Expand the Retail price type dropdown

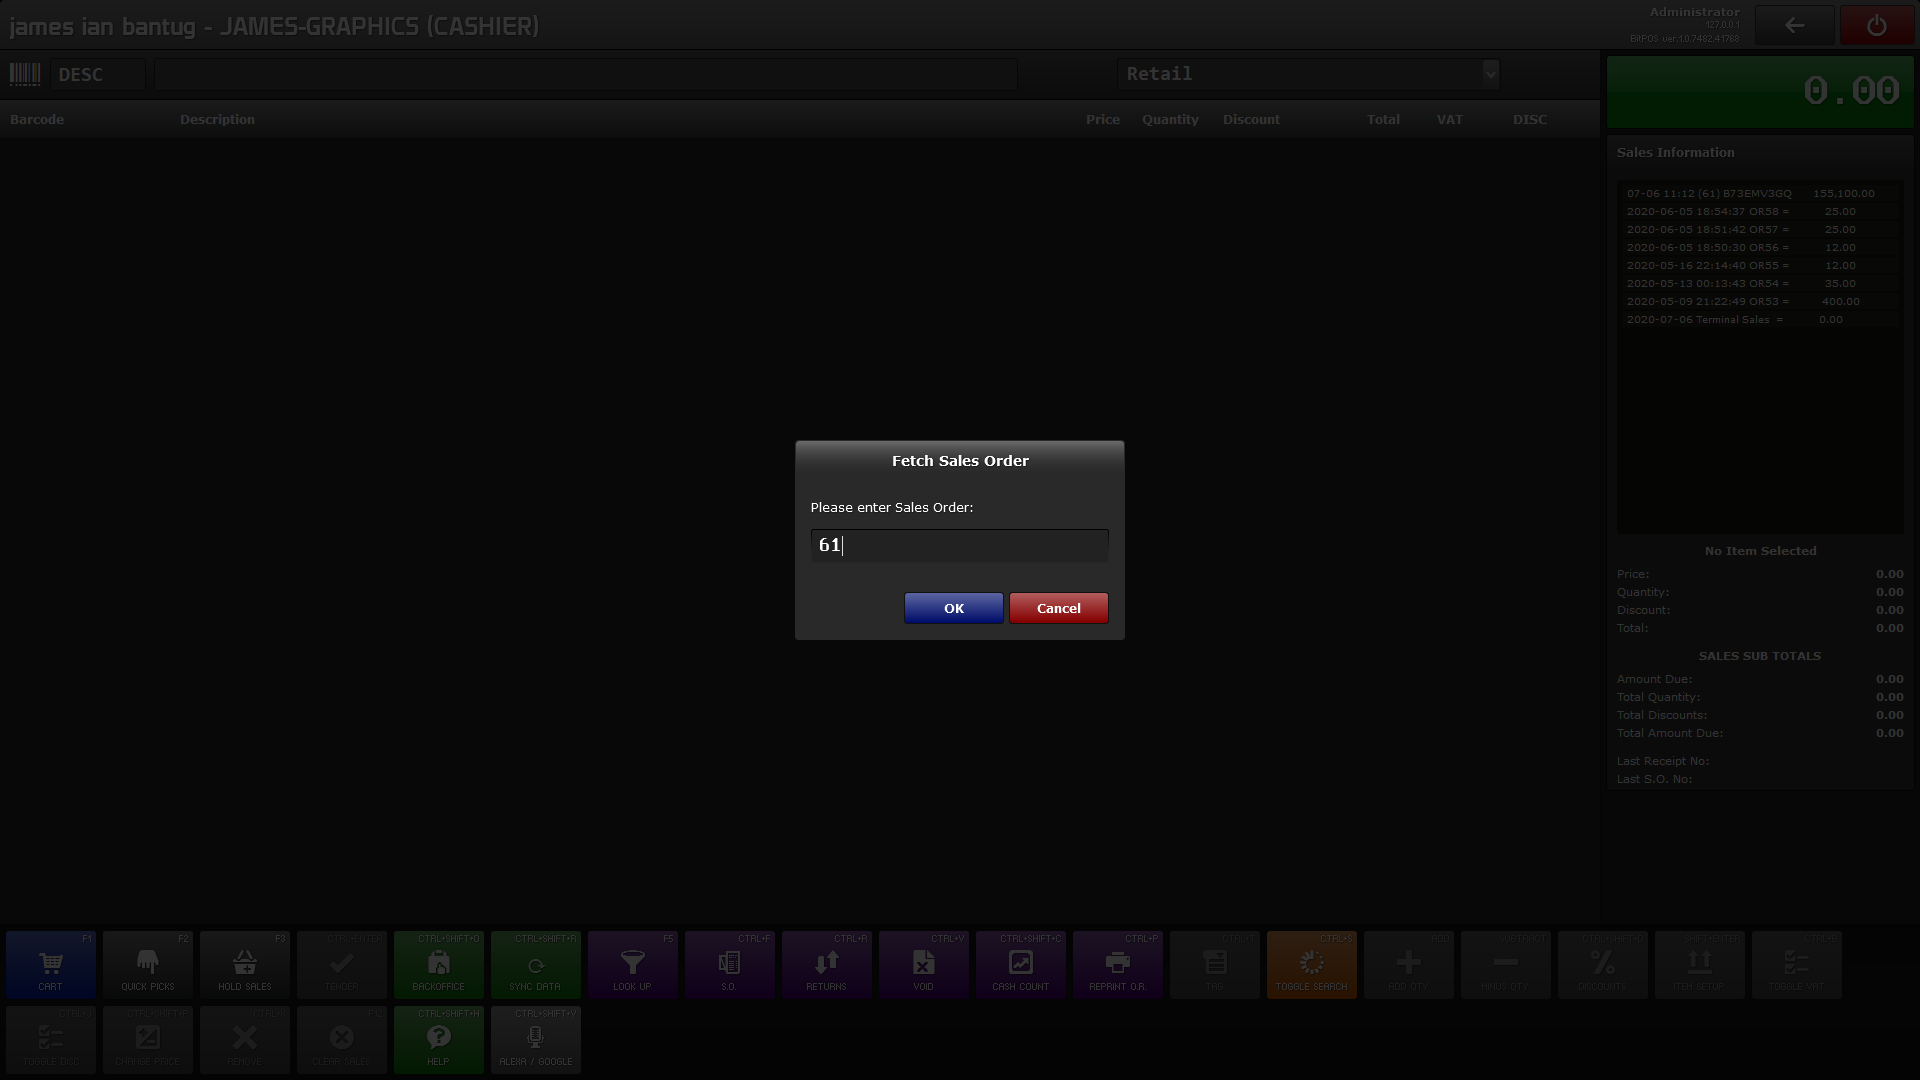coord(1490,74)
